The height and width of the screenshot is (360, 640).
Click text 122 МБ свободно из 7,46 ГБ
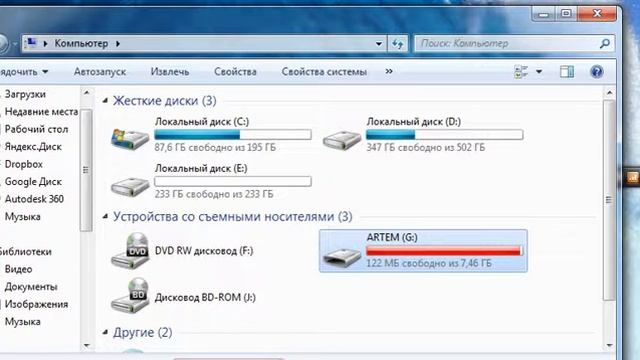coord(429,263)
